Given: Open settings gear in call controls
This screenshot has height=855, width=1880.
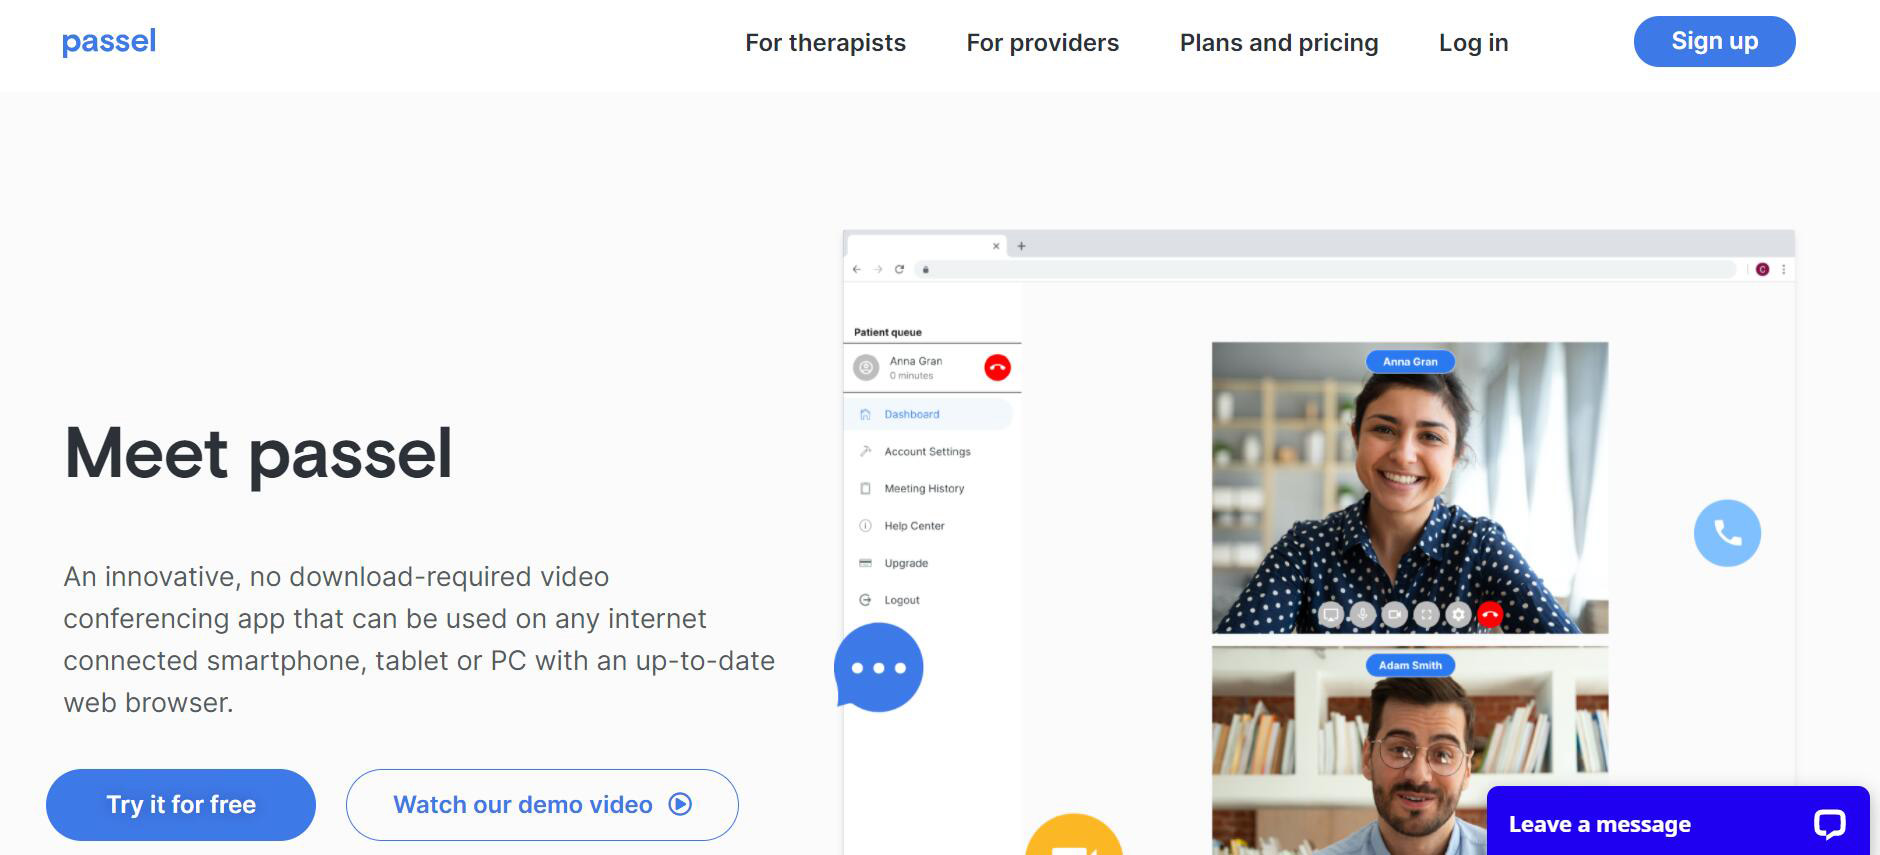Looking at the screenshot, I should coord(1458,614).
